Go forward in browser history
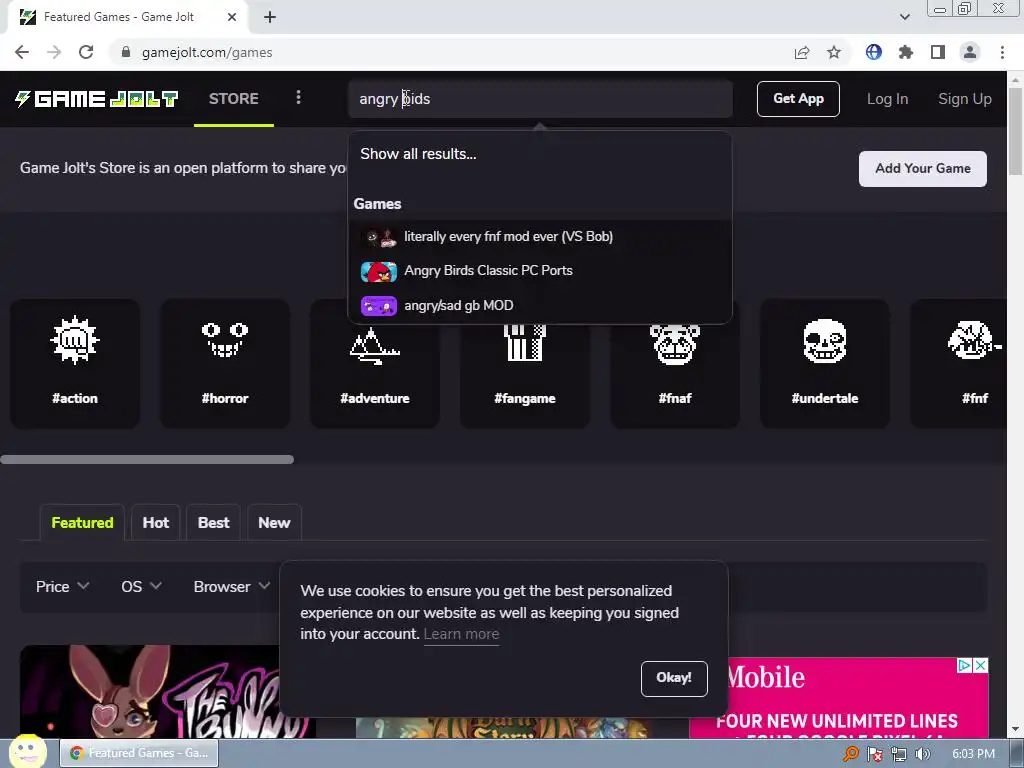 (54, 52)
